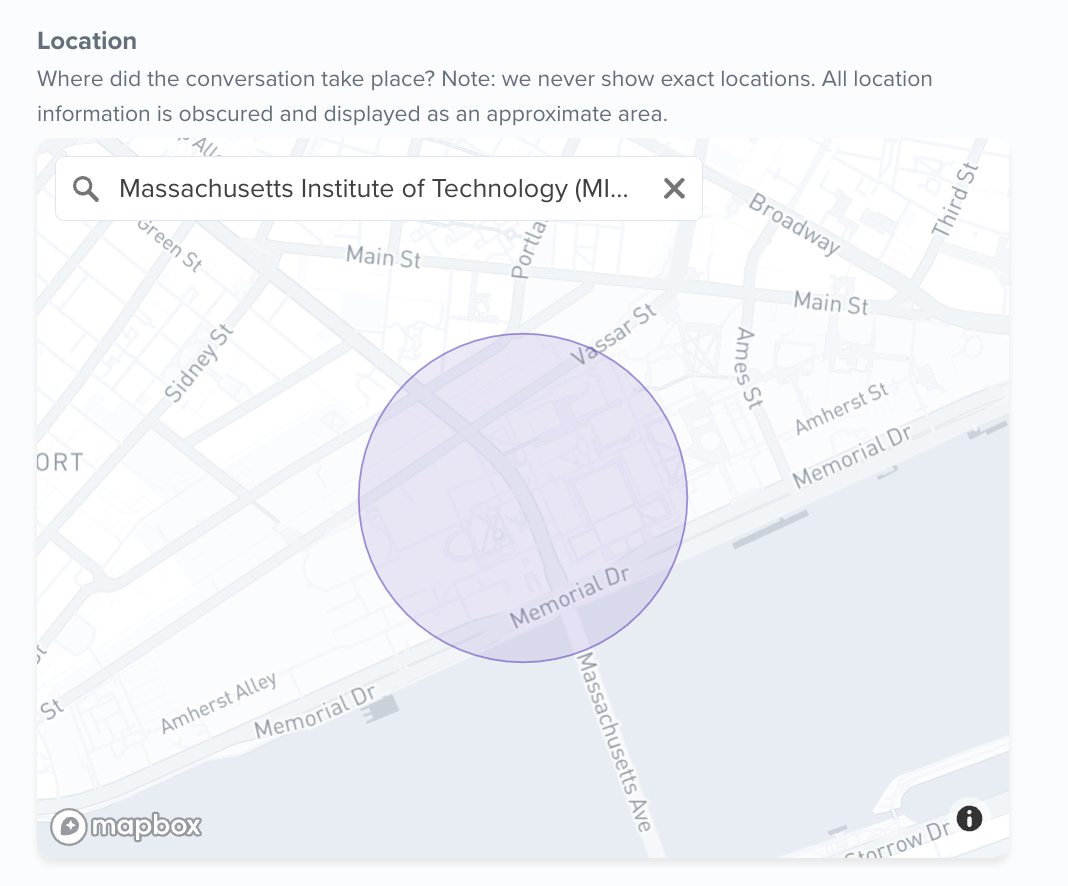Click the Massachusetts Ave bridge label
This screenshot has height=886, width=1068.
(615, 742)
